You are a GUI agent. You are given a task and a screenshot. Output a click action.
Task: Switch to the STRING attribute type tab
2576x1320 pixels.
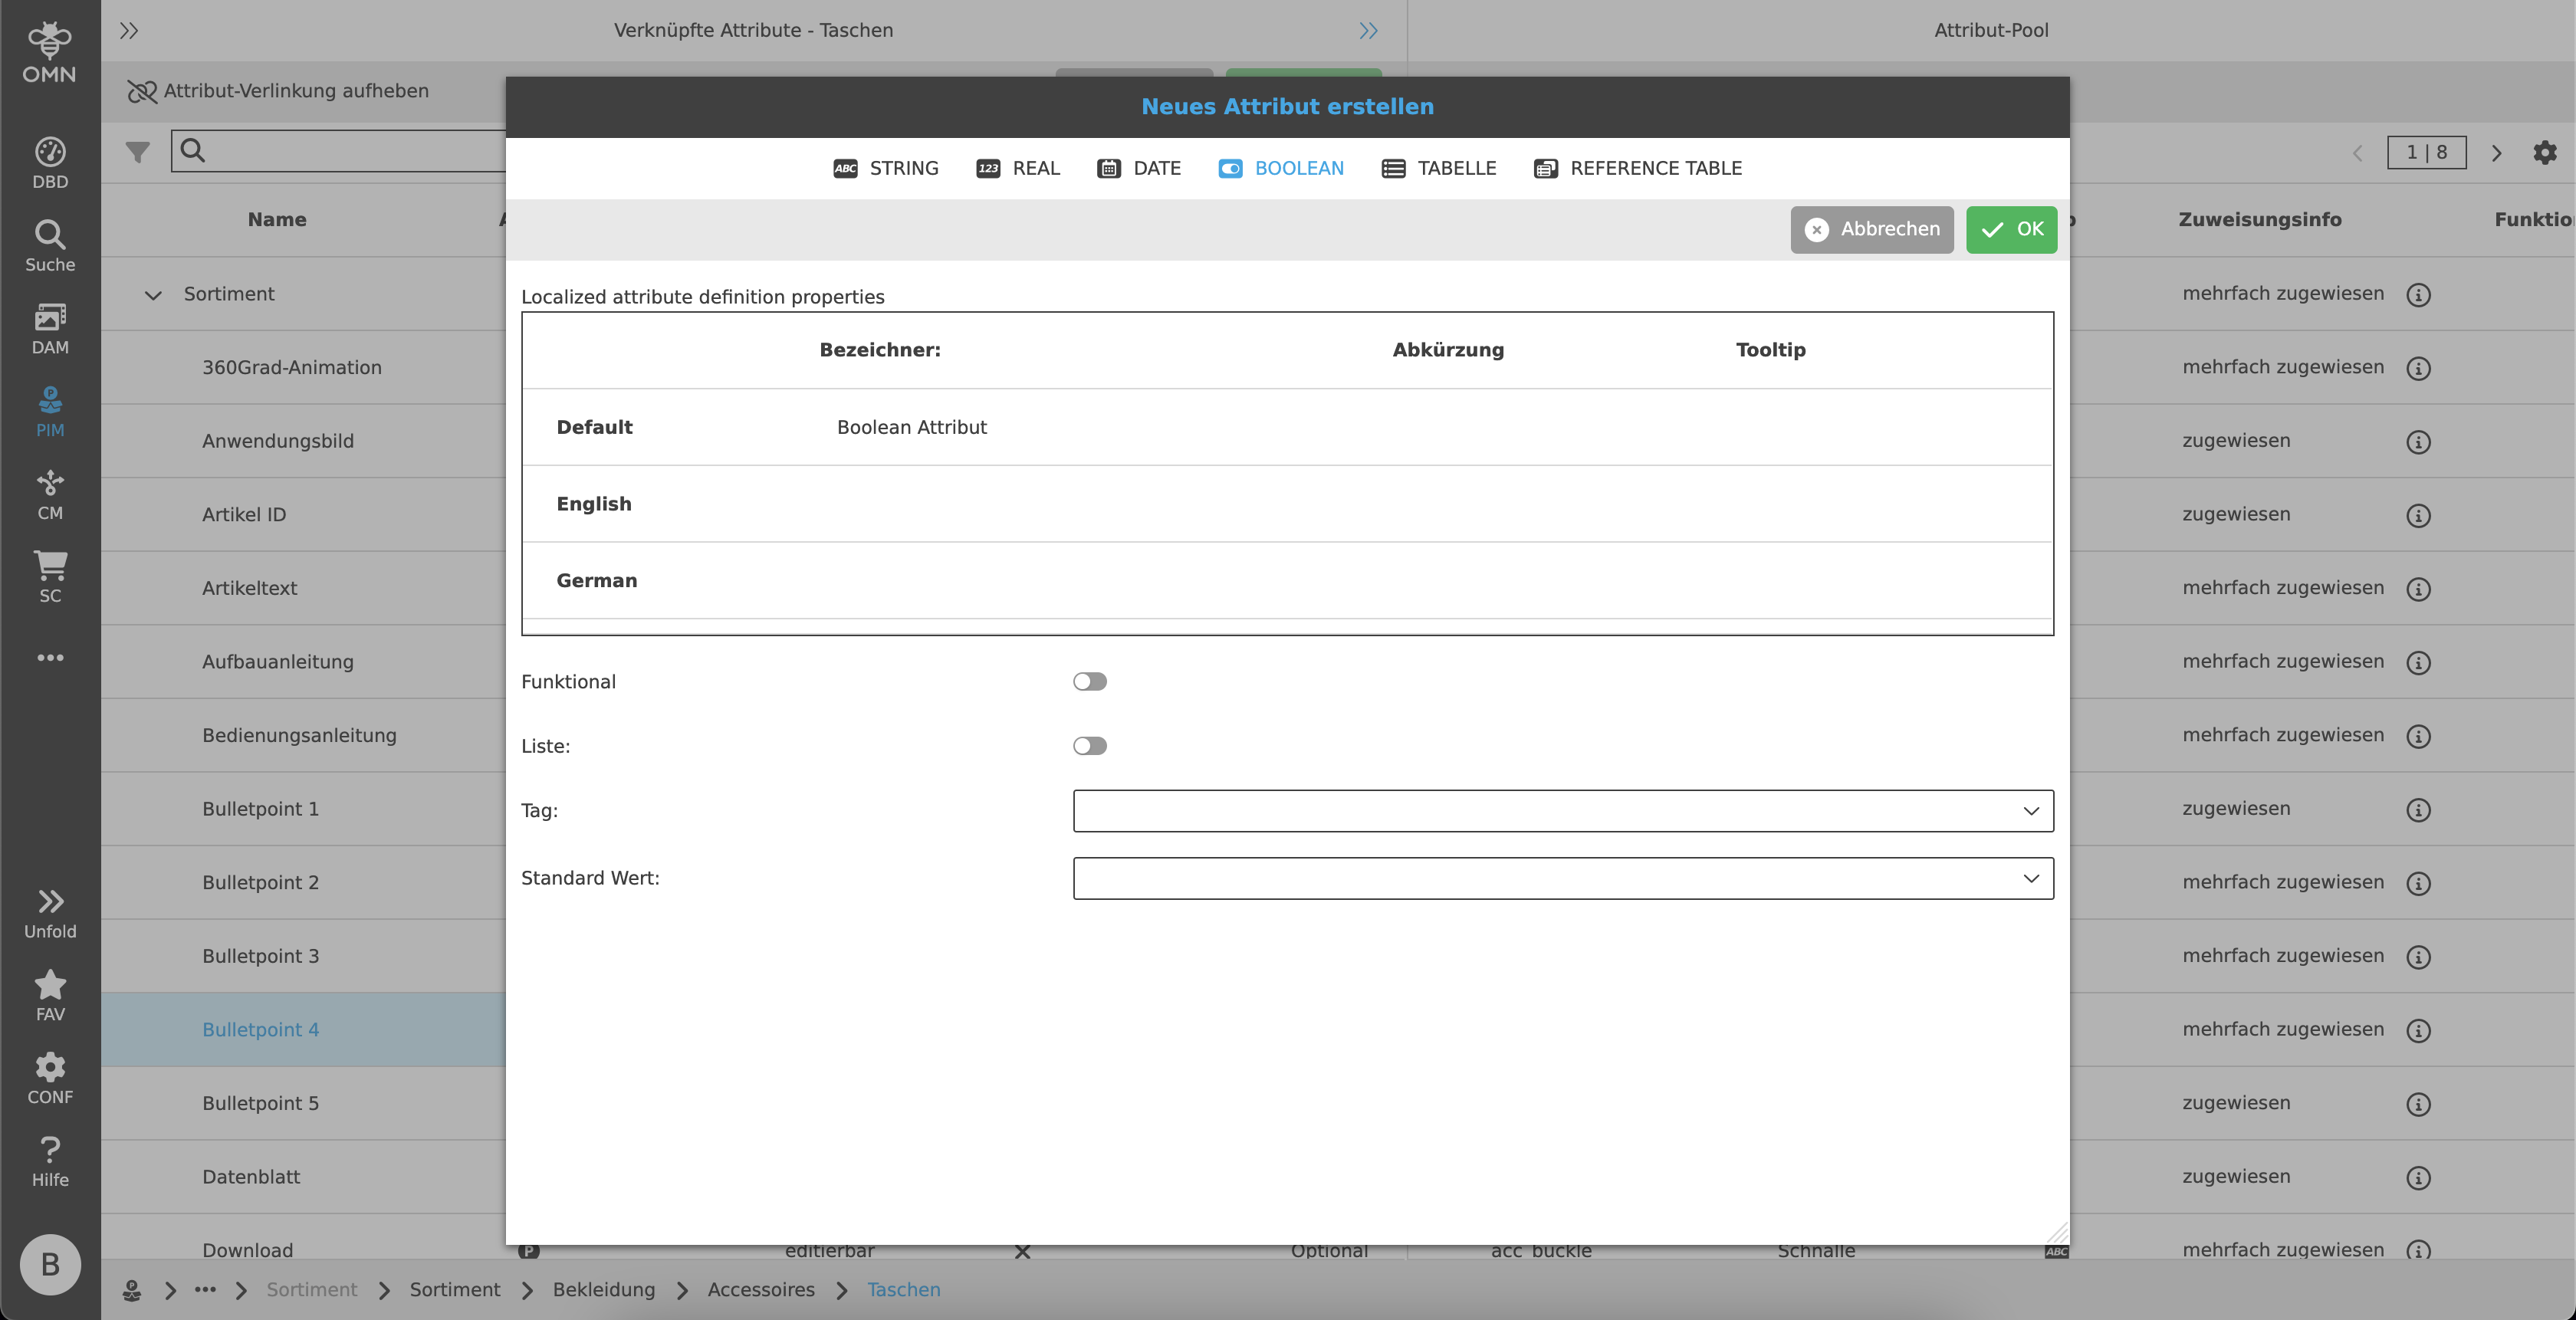[886, 169]
